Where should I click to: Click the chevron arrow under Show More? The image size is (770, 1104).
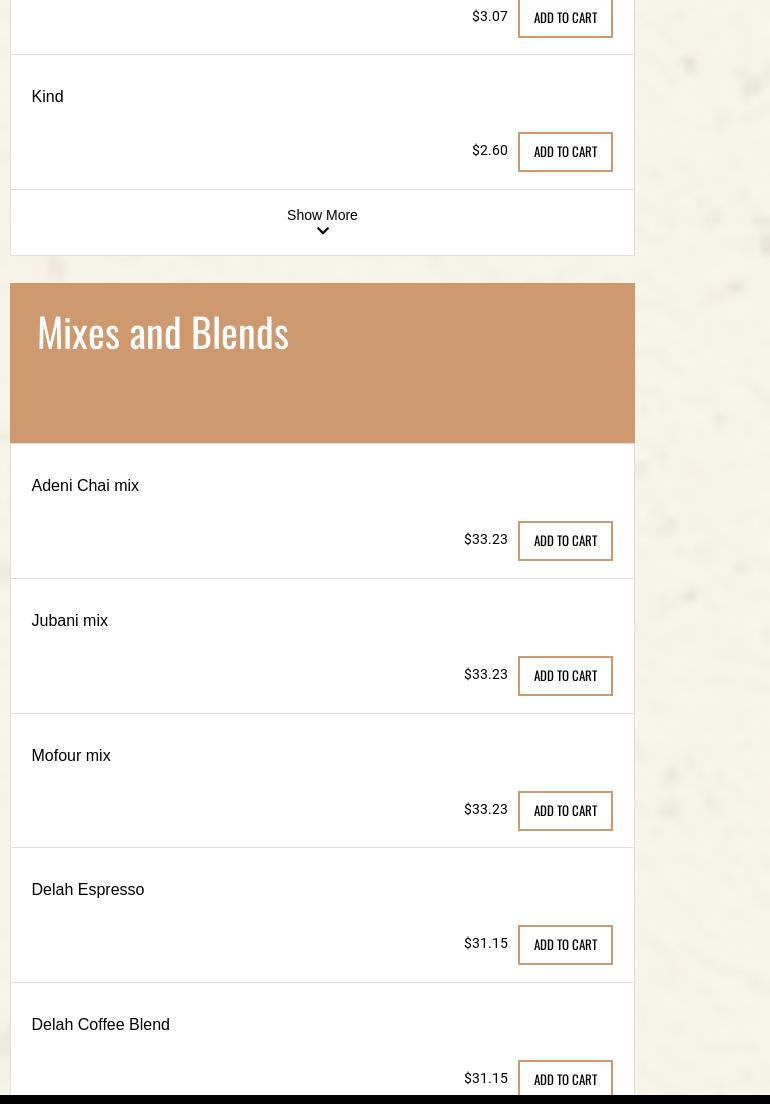click(322, 231)
